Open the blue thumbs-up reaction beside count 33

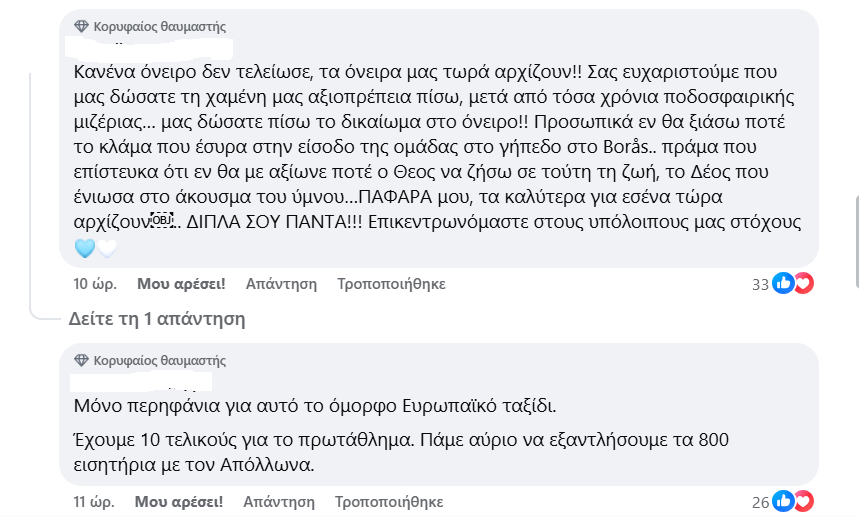783,283
